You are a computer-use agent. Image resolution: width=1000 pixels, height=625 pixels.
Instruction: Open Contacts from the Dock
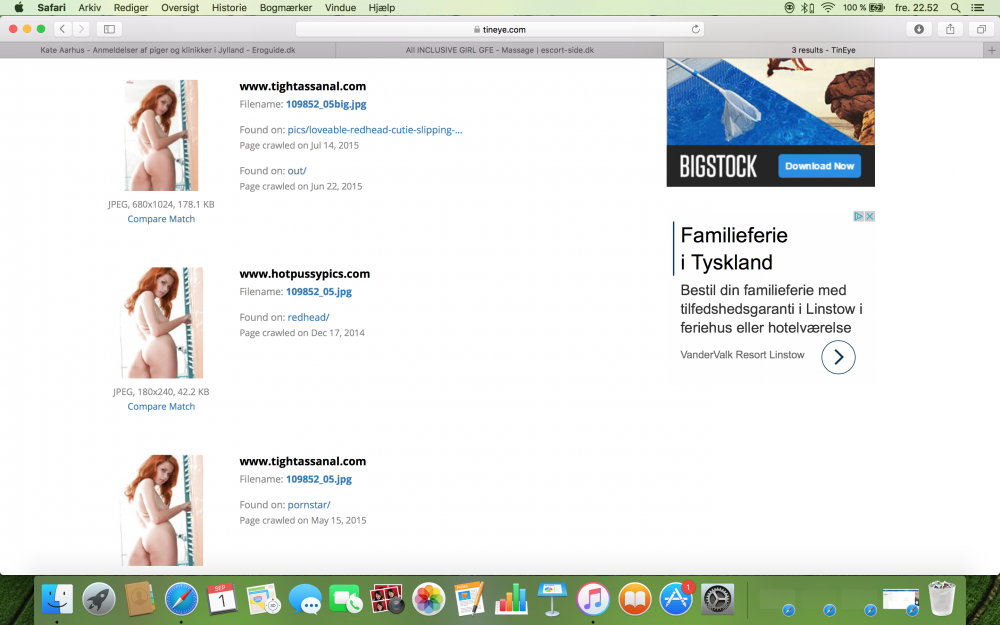(140, 599)
